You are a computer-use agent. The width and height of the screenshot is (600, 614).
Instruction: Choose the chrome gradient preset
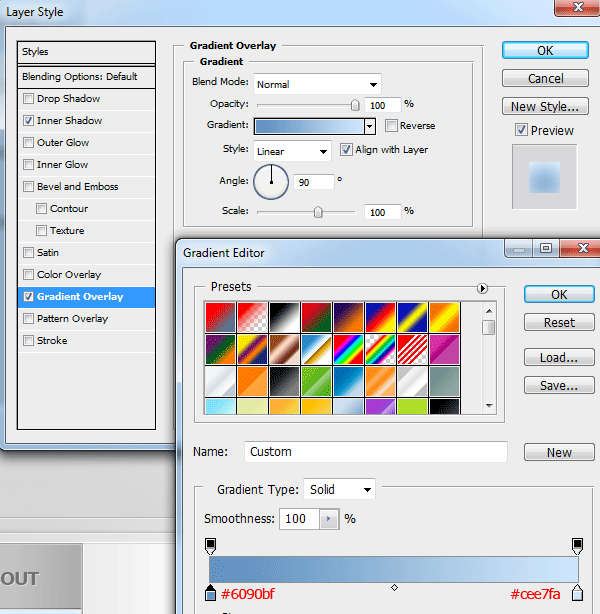(x=316, y=350)
